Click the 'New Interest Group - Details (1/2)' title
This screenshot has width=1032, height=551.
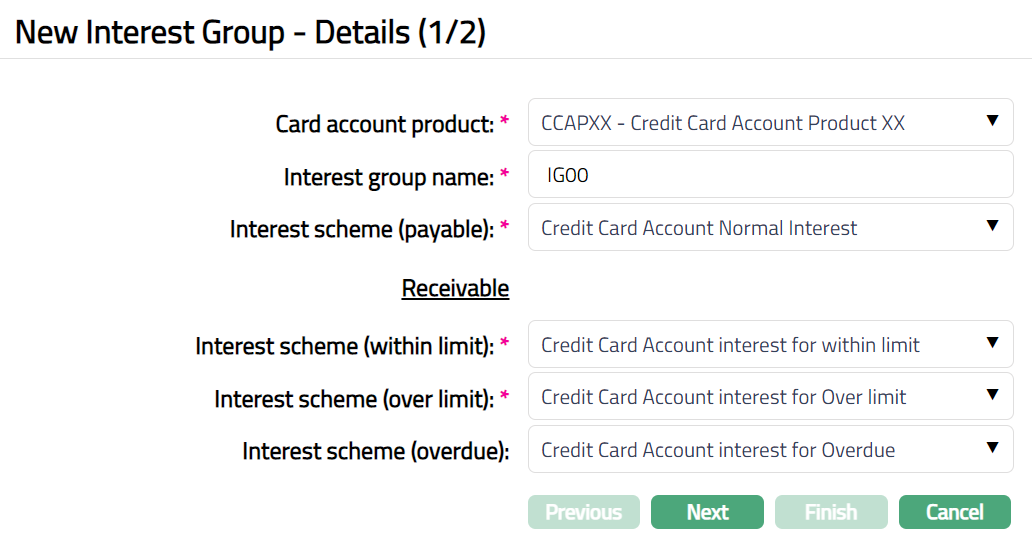pos(250,31)
